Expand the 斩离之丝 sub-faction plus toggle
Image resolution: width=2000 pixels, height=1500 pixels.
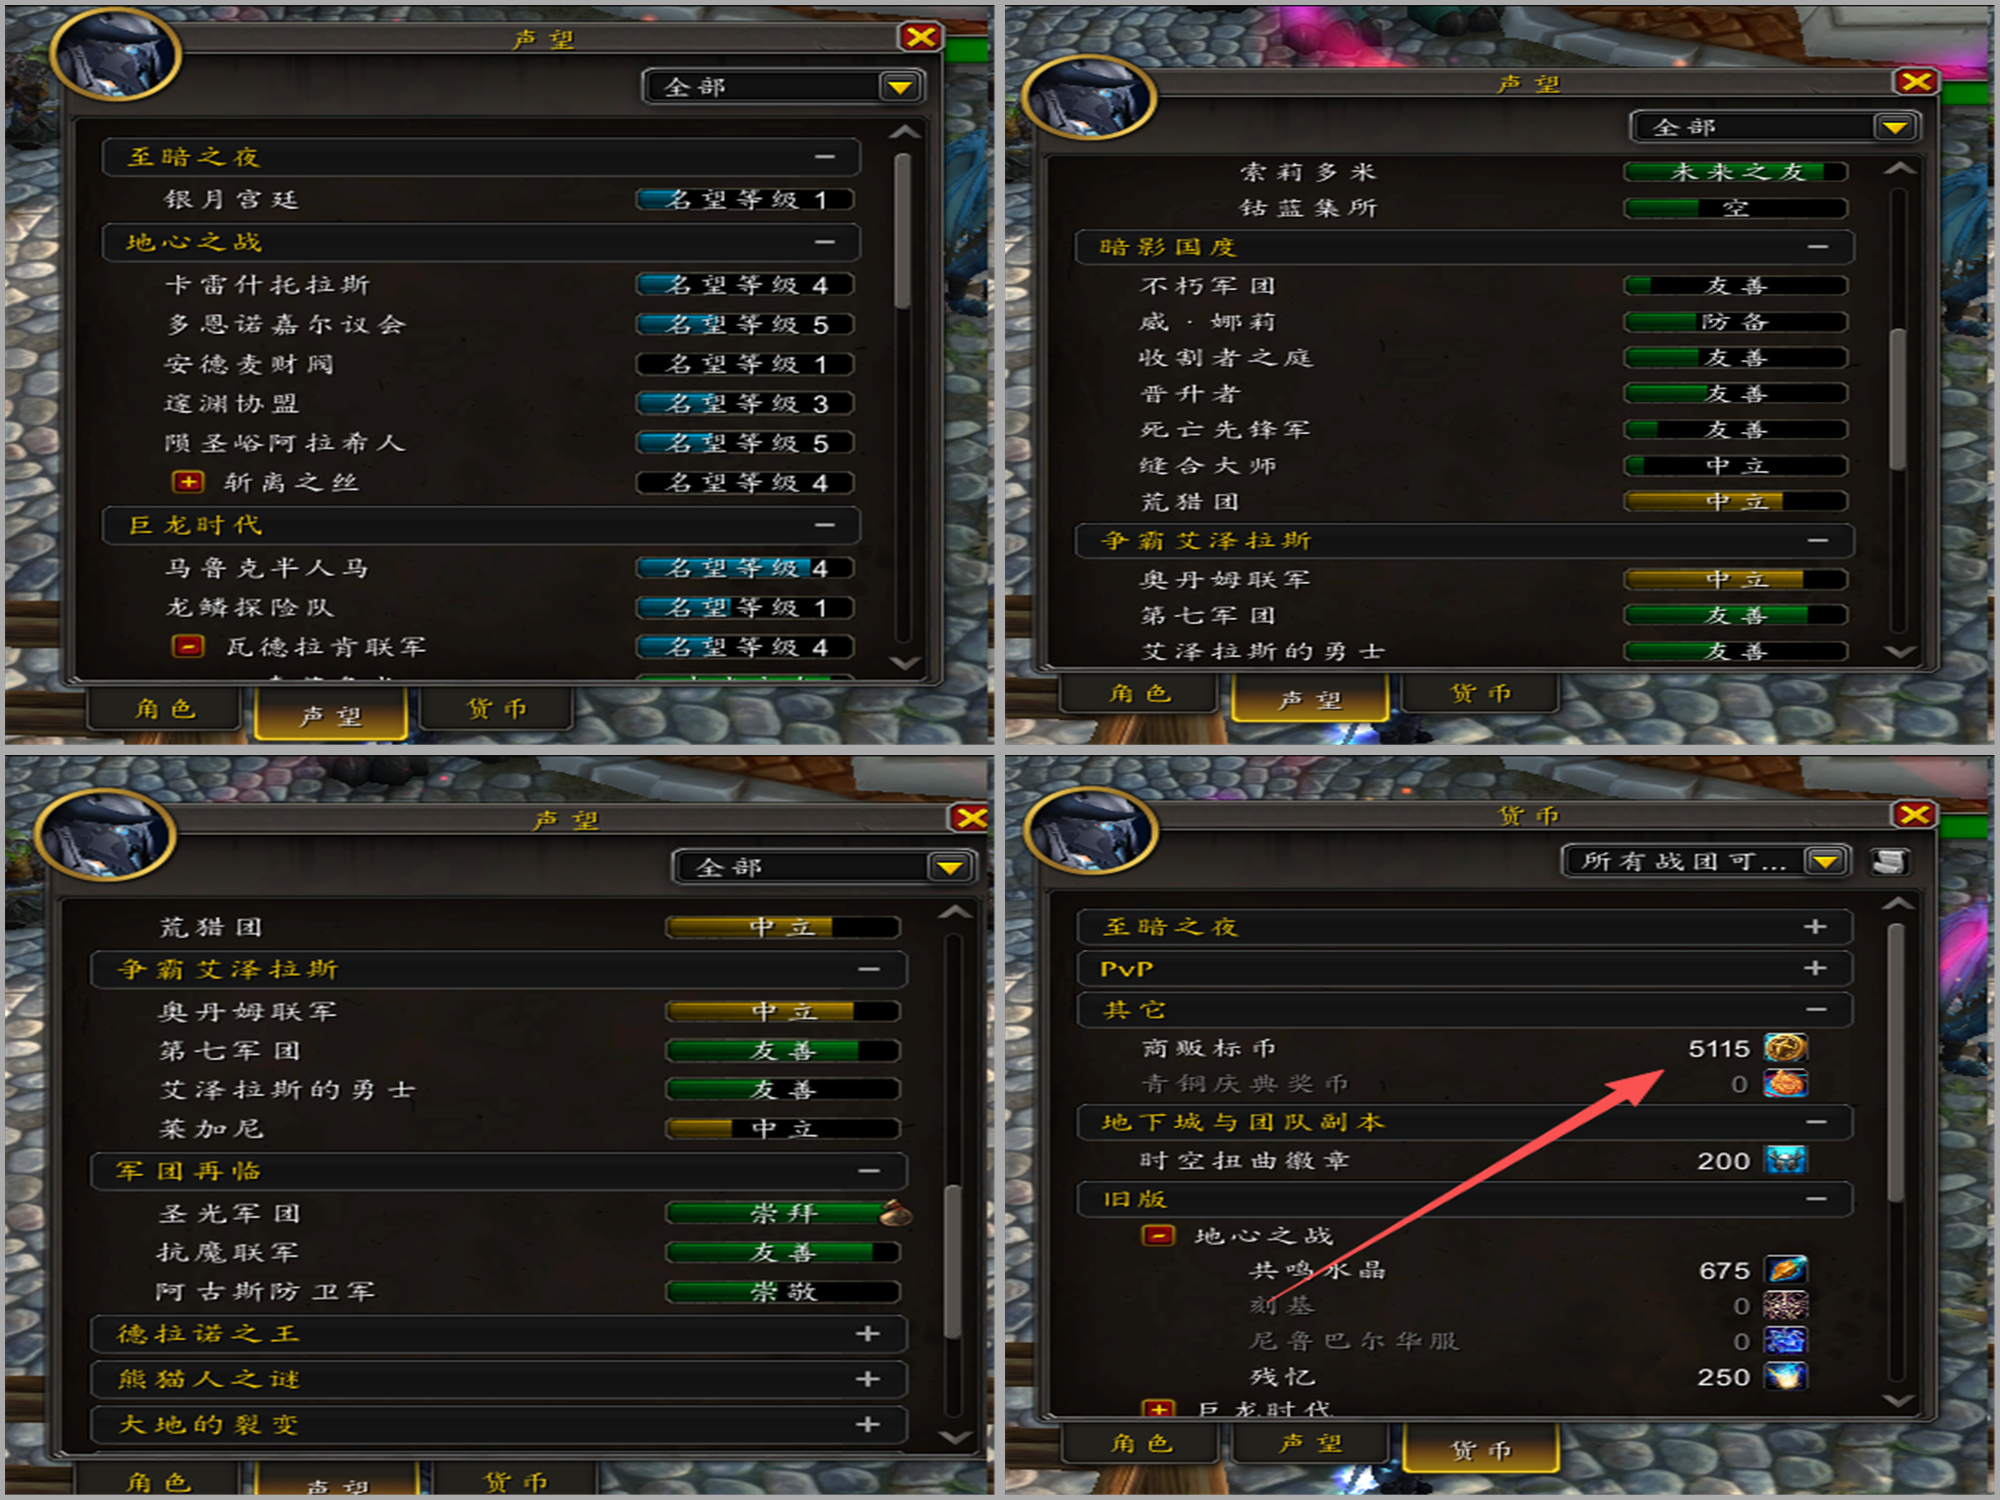[187, 482]
